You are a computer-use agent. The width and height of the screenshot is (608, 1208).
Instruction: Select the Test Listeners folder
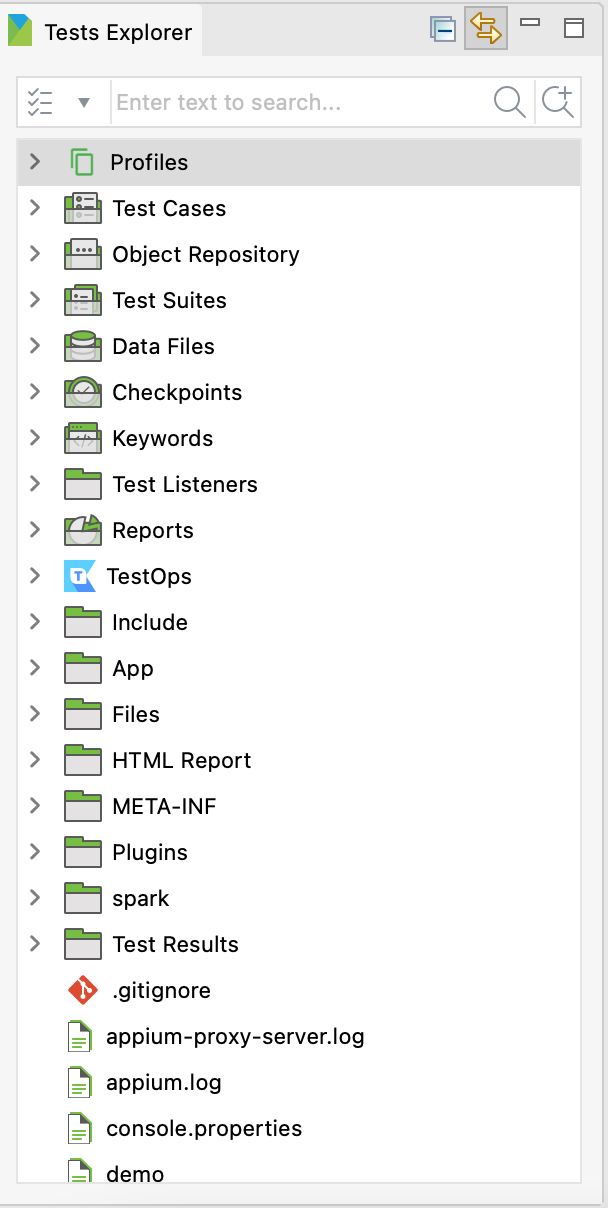[x=184, y=484]
